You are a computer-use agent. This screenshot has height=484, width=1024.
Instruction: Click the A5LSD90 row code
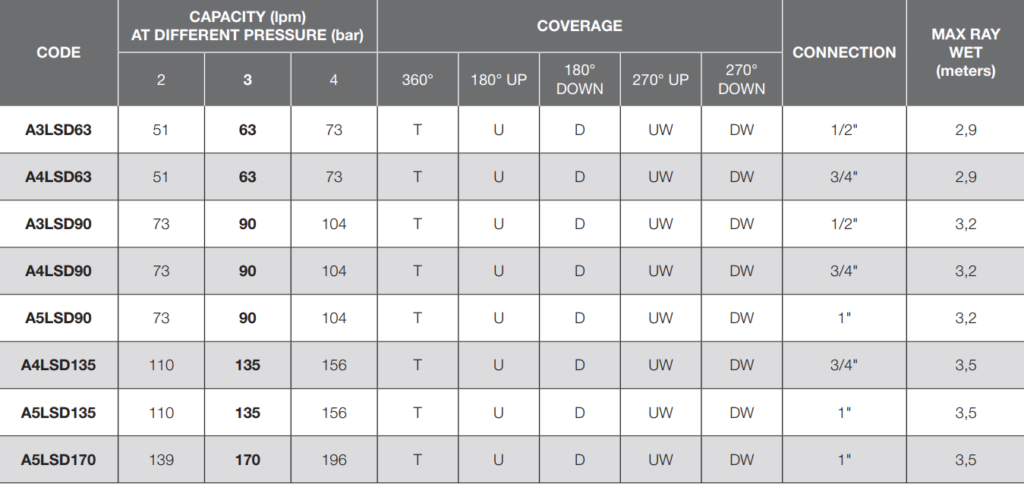(59, 318)
